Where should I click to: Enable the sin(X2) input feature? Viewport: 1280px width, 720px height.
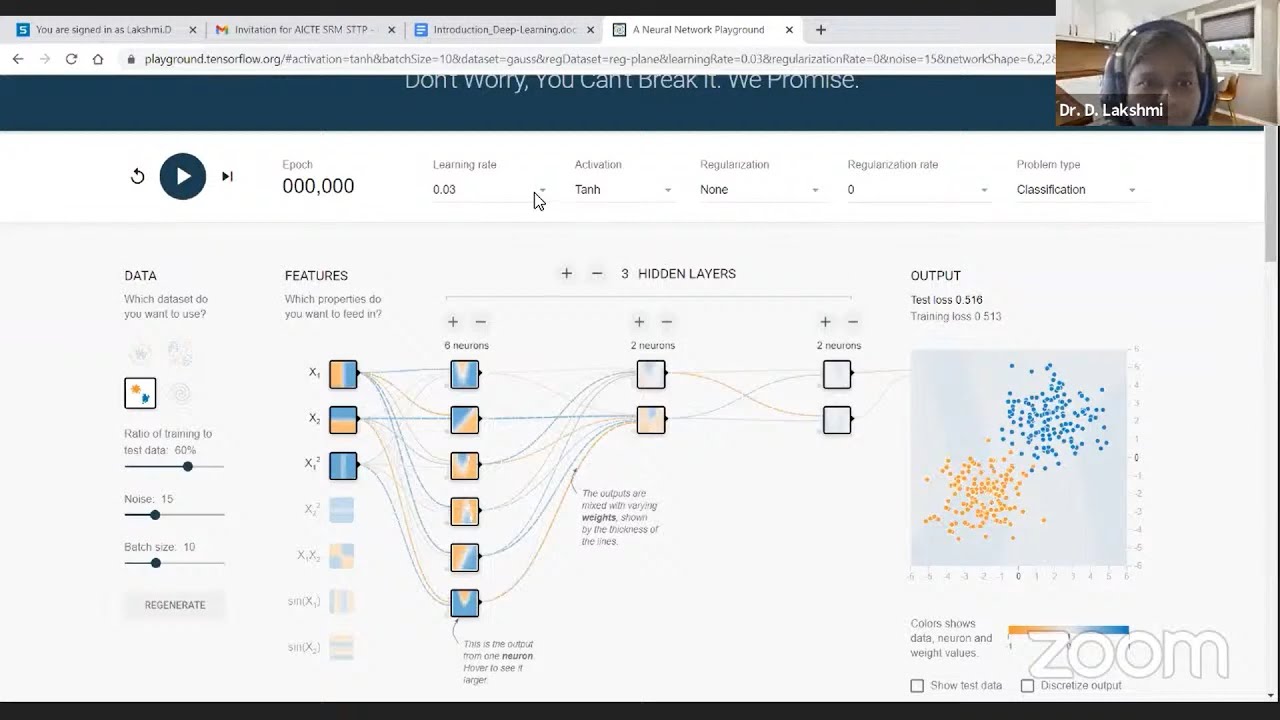pyautogui.click(x=341, y=648)
